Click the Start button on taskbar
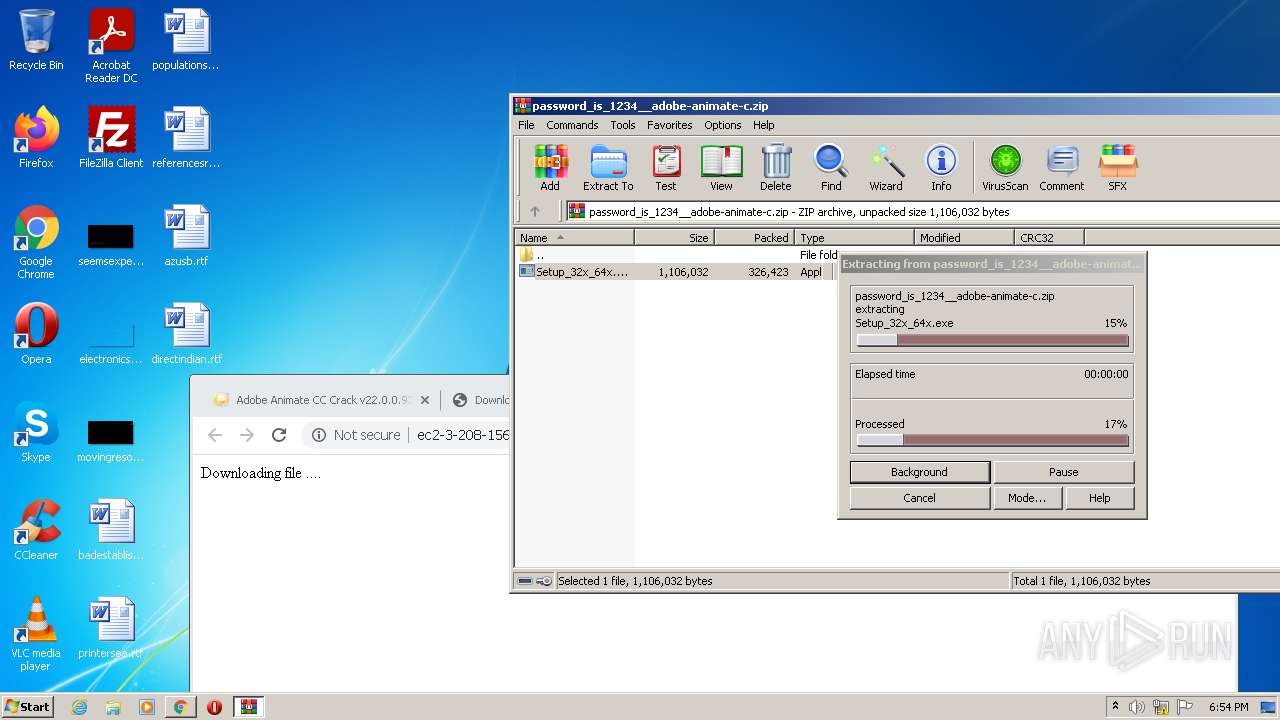This screenshot has width=1280, height=720. (x=28, y=707)
